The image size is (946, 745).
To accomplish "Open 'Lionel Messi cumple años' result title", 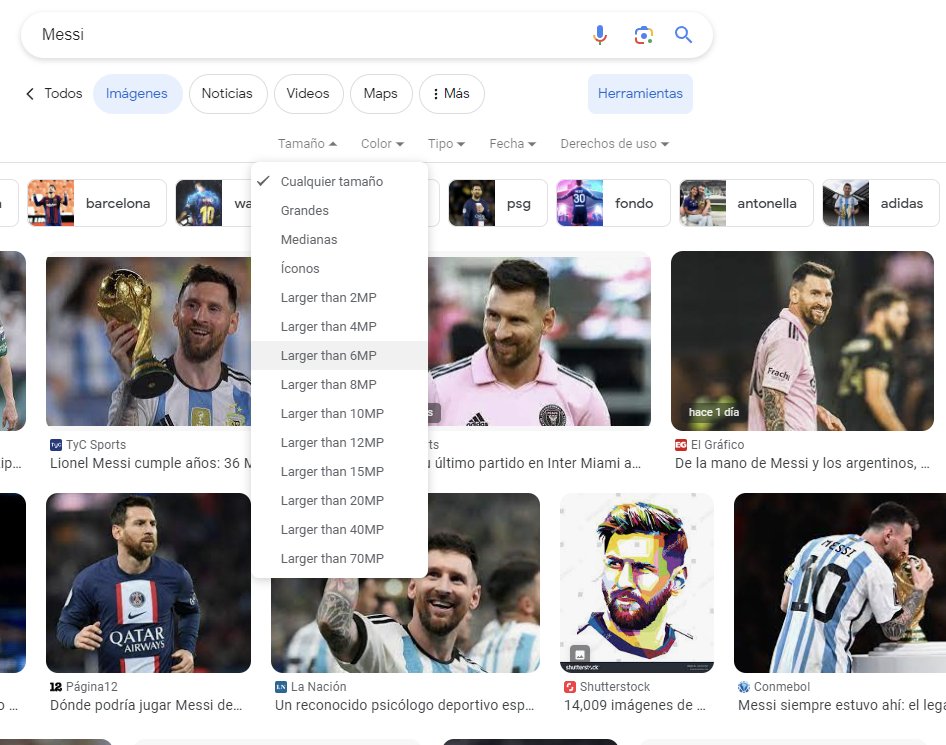I will tap(150, 463).
